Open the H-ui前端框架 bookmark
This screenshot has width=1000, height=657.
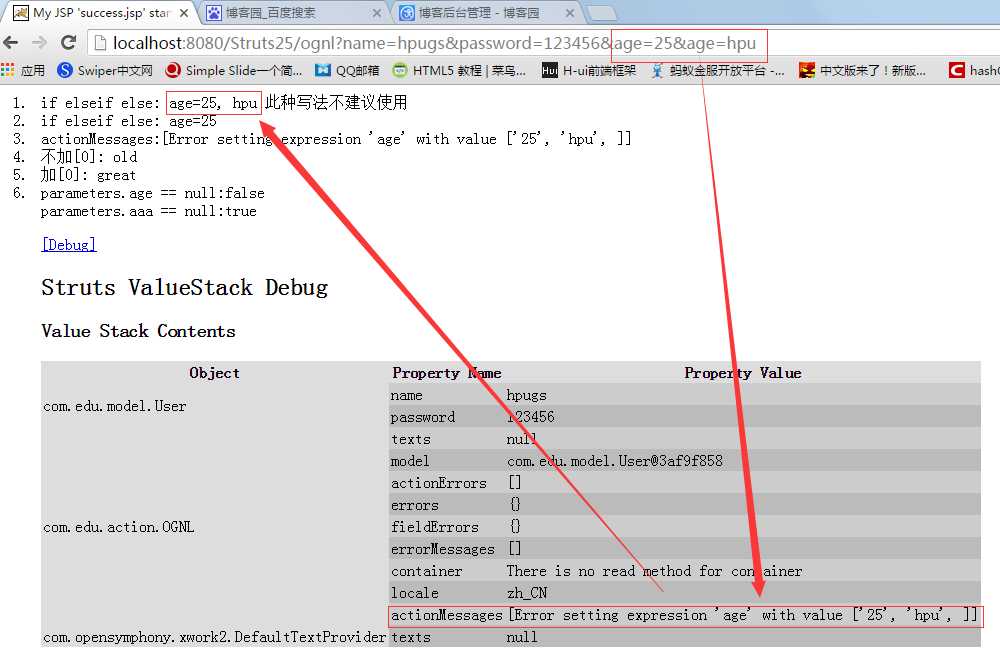coord(589,70)
